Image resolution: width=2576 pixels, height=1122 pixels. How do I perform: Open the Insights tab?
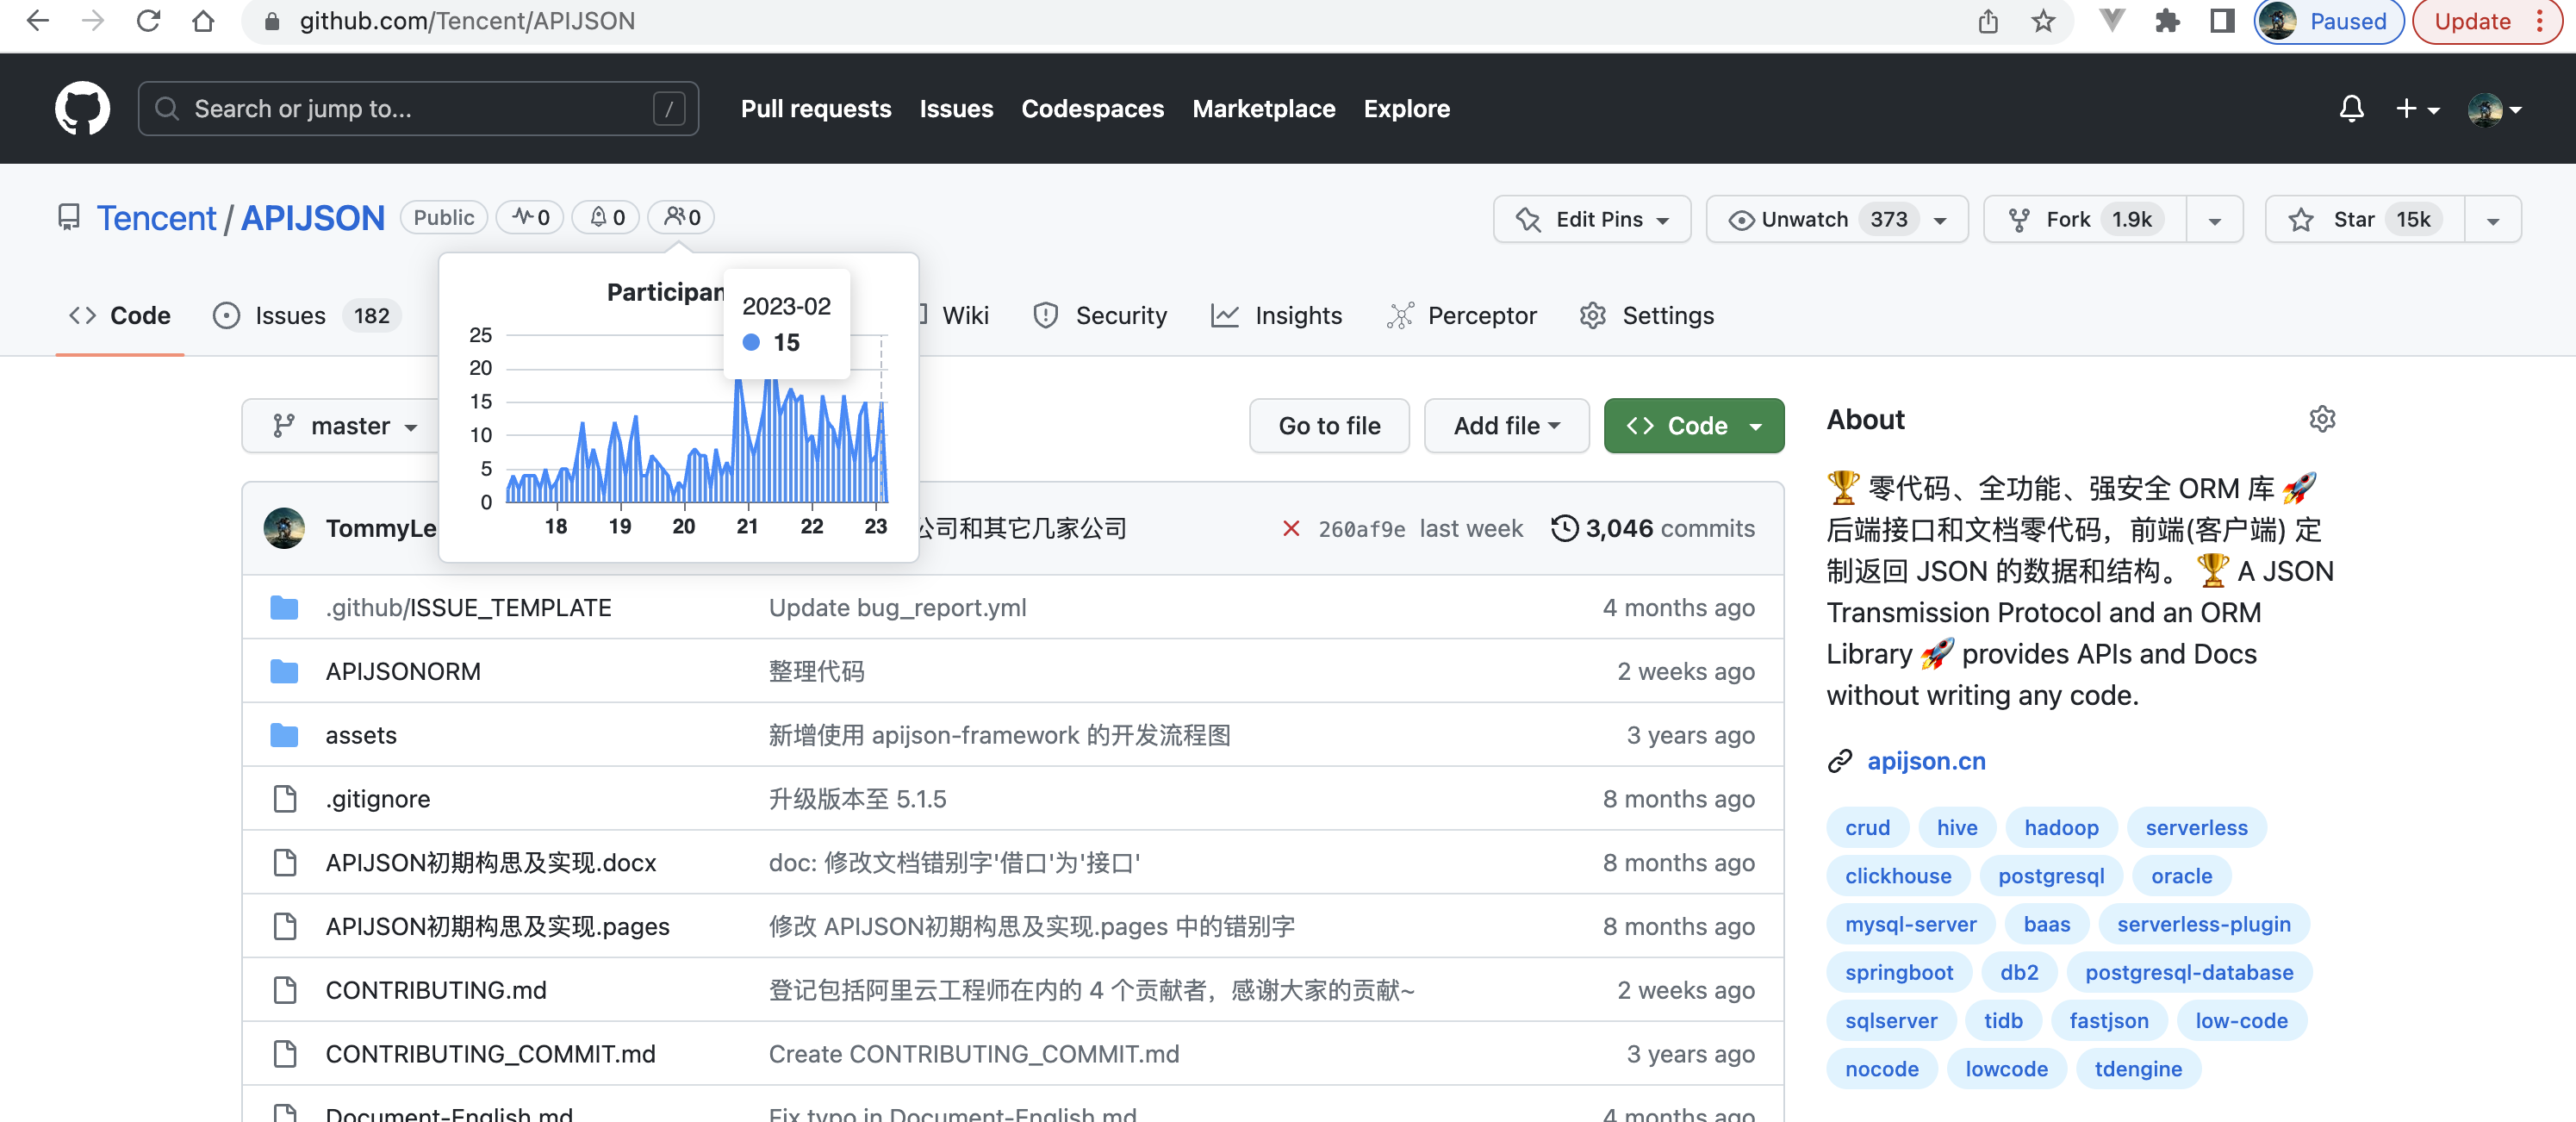coord(1297,316)
